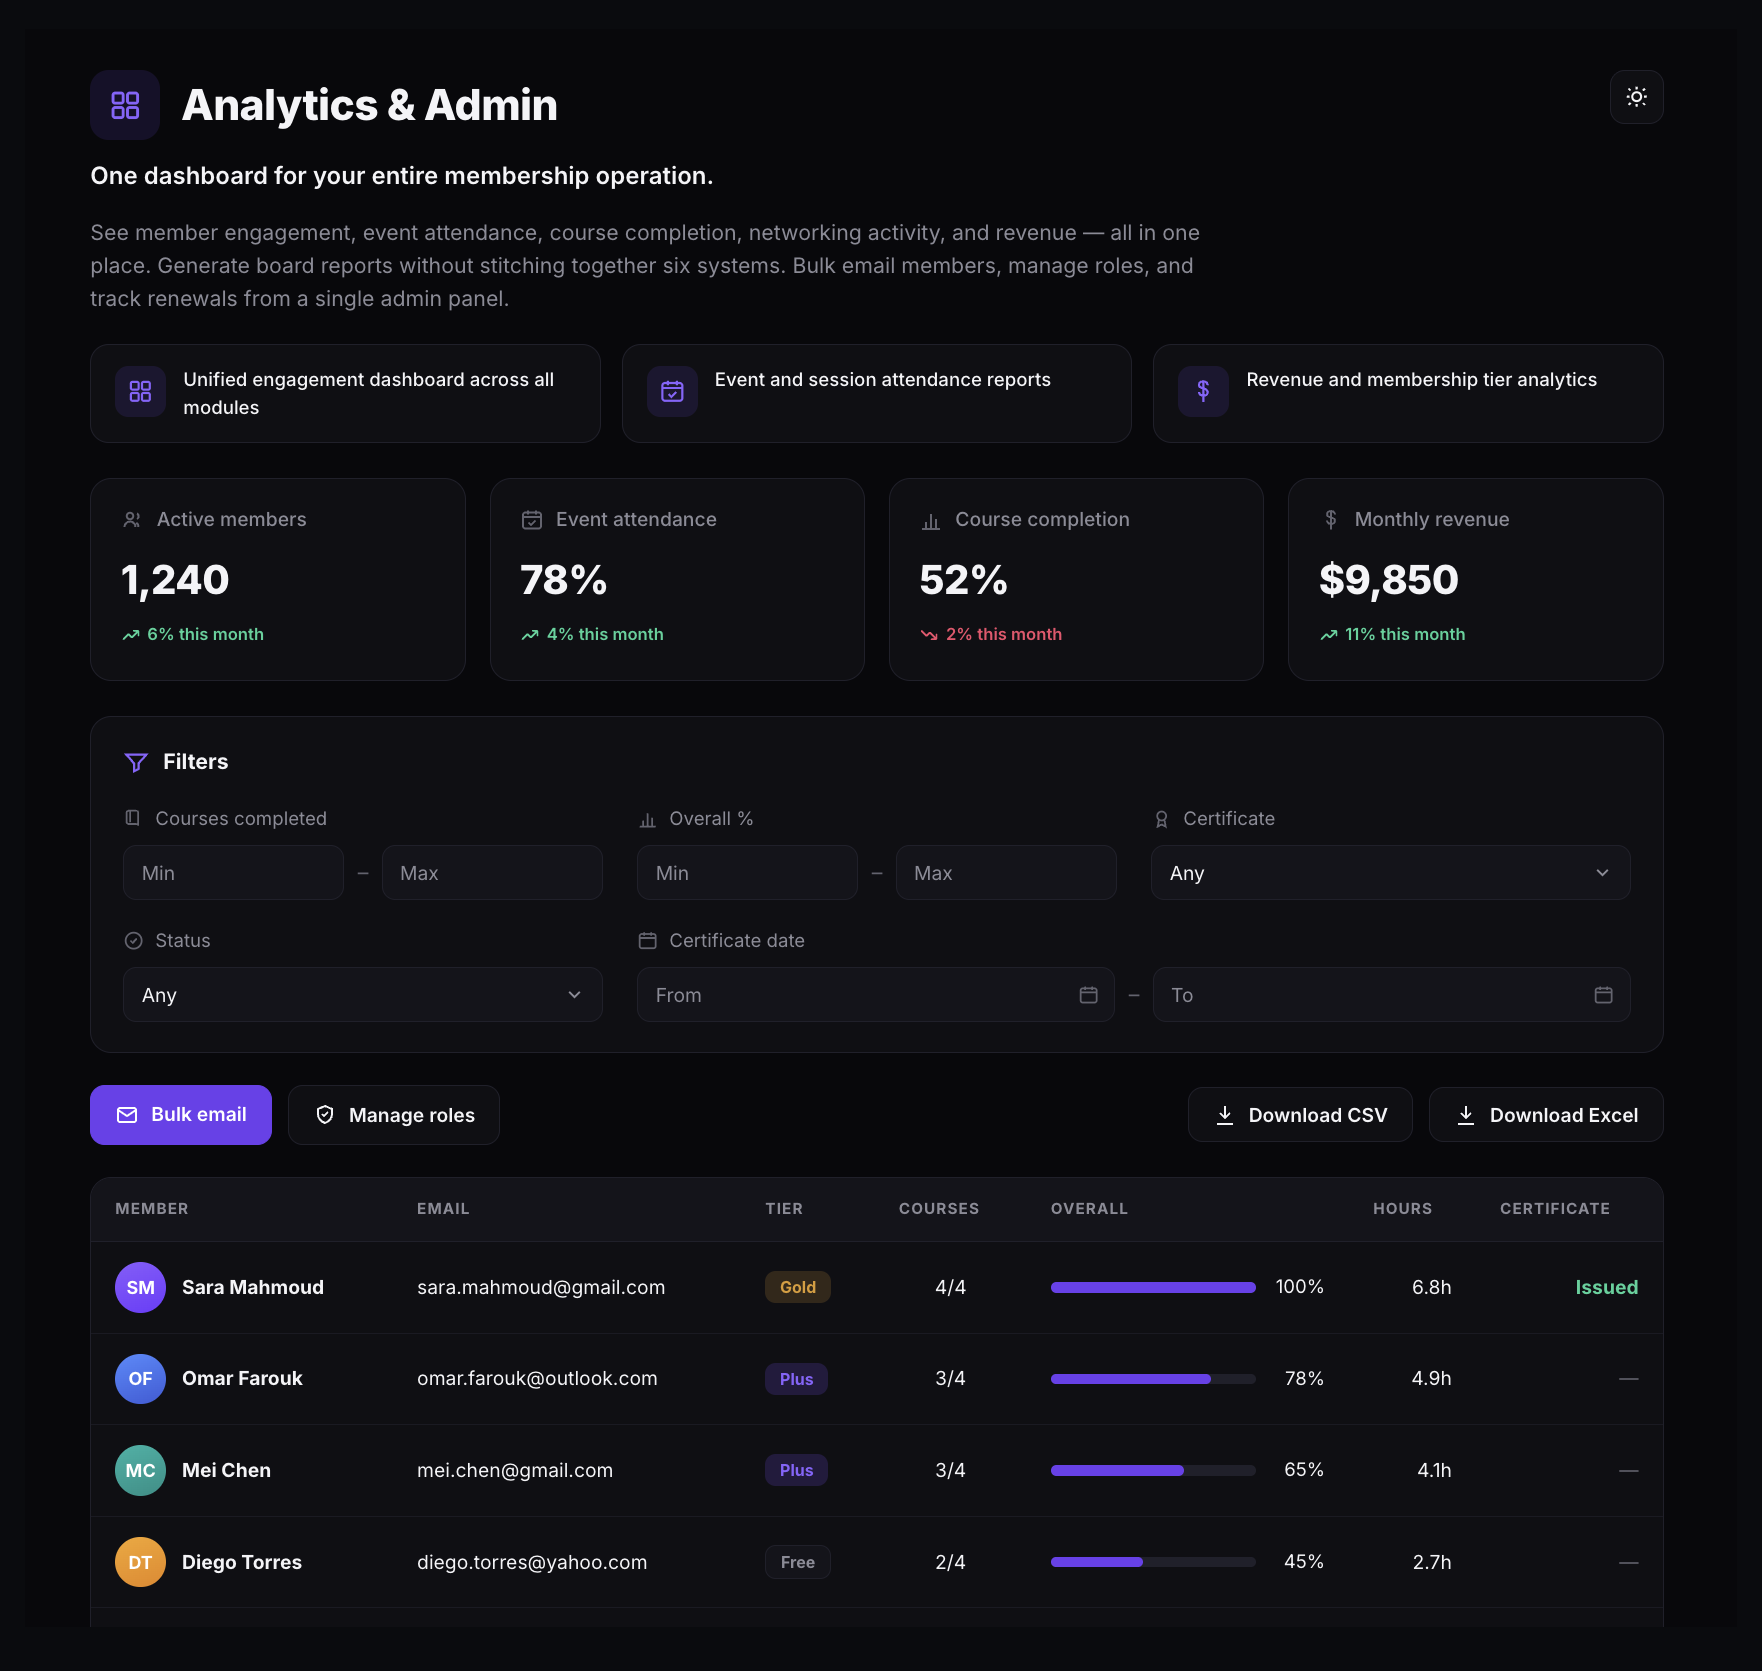Click Mei Chen's Plus tier badge
Image resolution: width=1762 pixels, height=1671 pixels.
[796, 1470]
